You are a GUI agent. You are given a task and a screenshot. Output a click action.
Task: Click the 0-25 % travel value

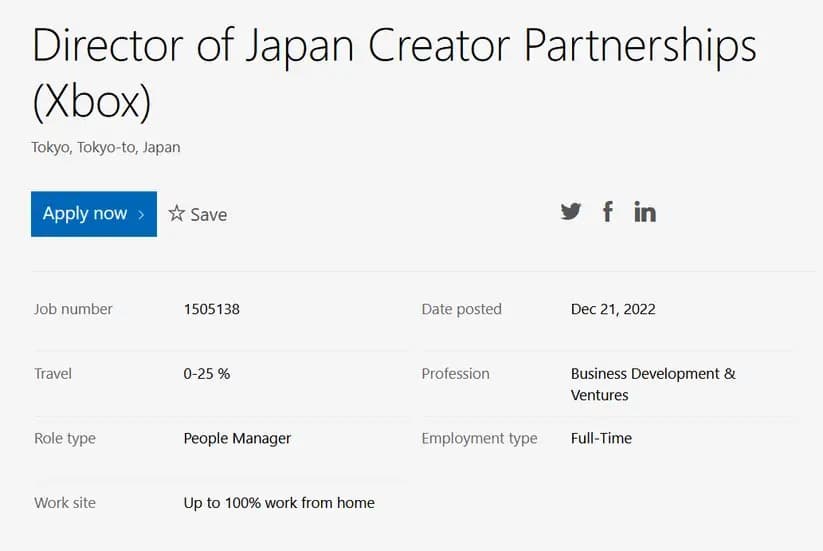click(207, 373)
